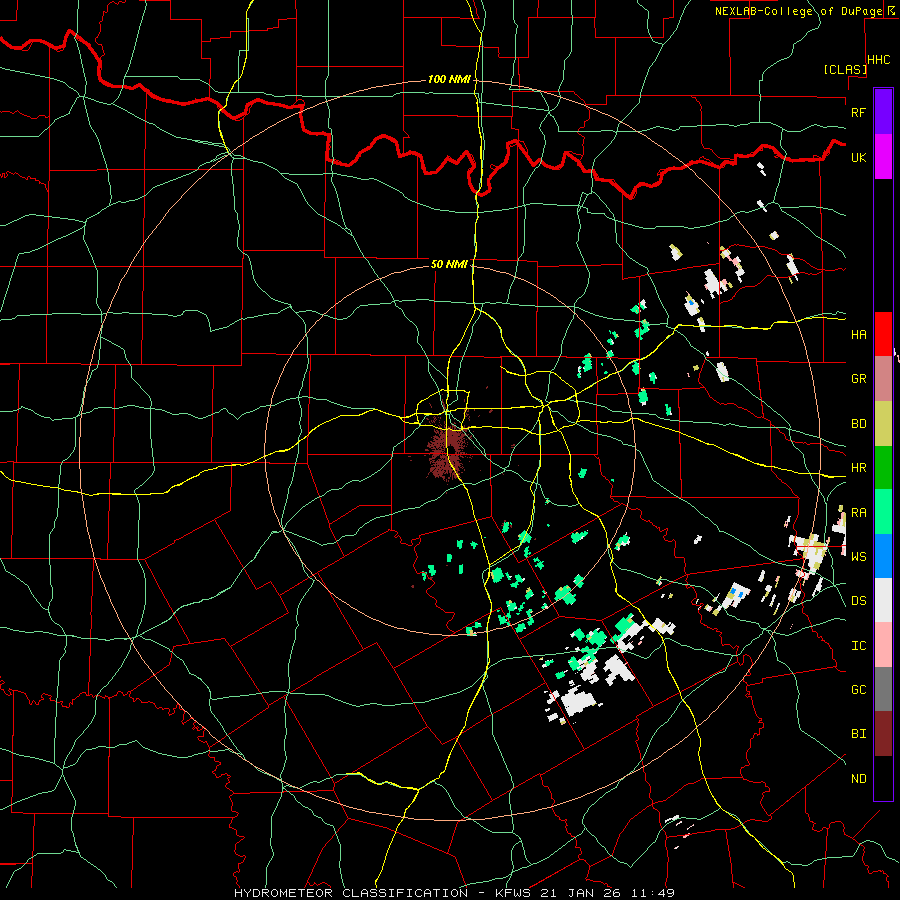Click the RA legend label
This screenshot has height=900, width=900.
pos(858,513)
